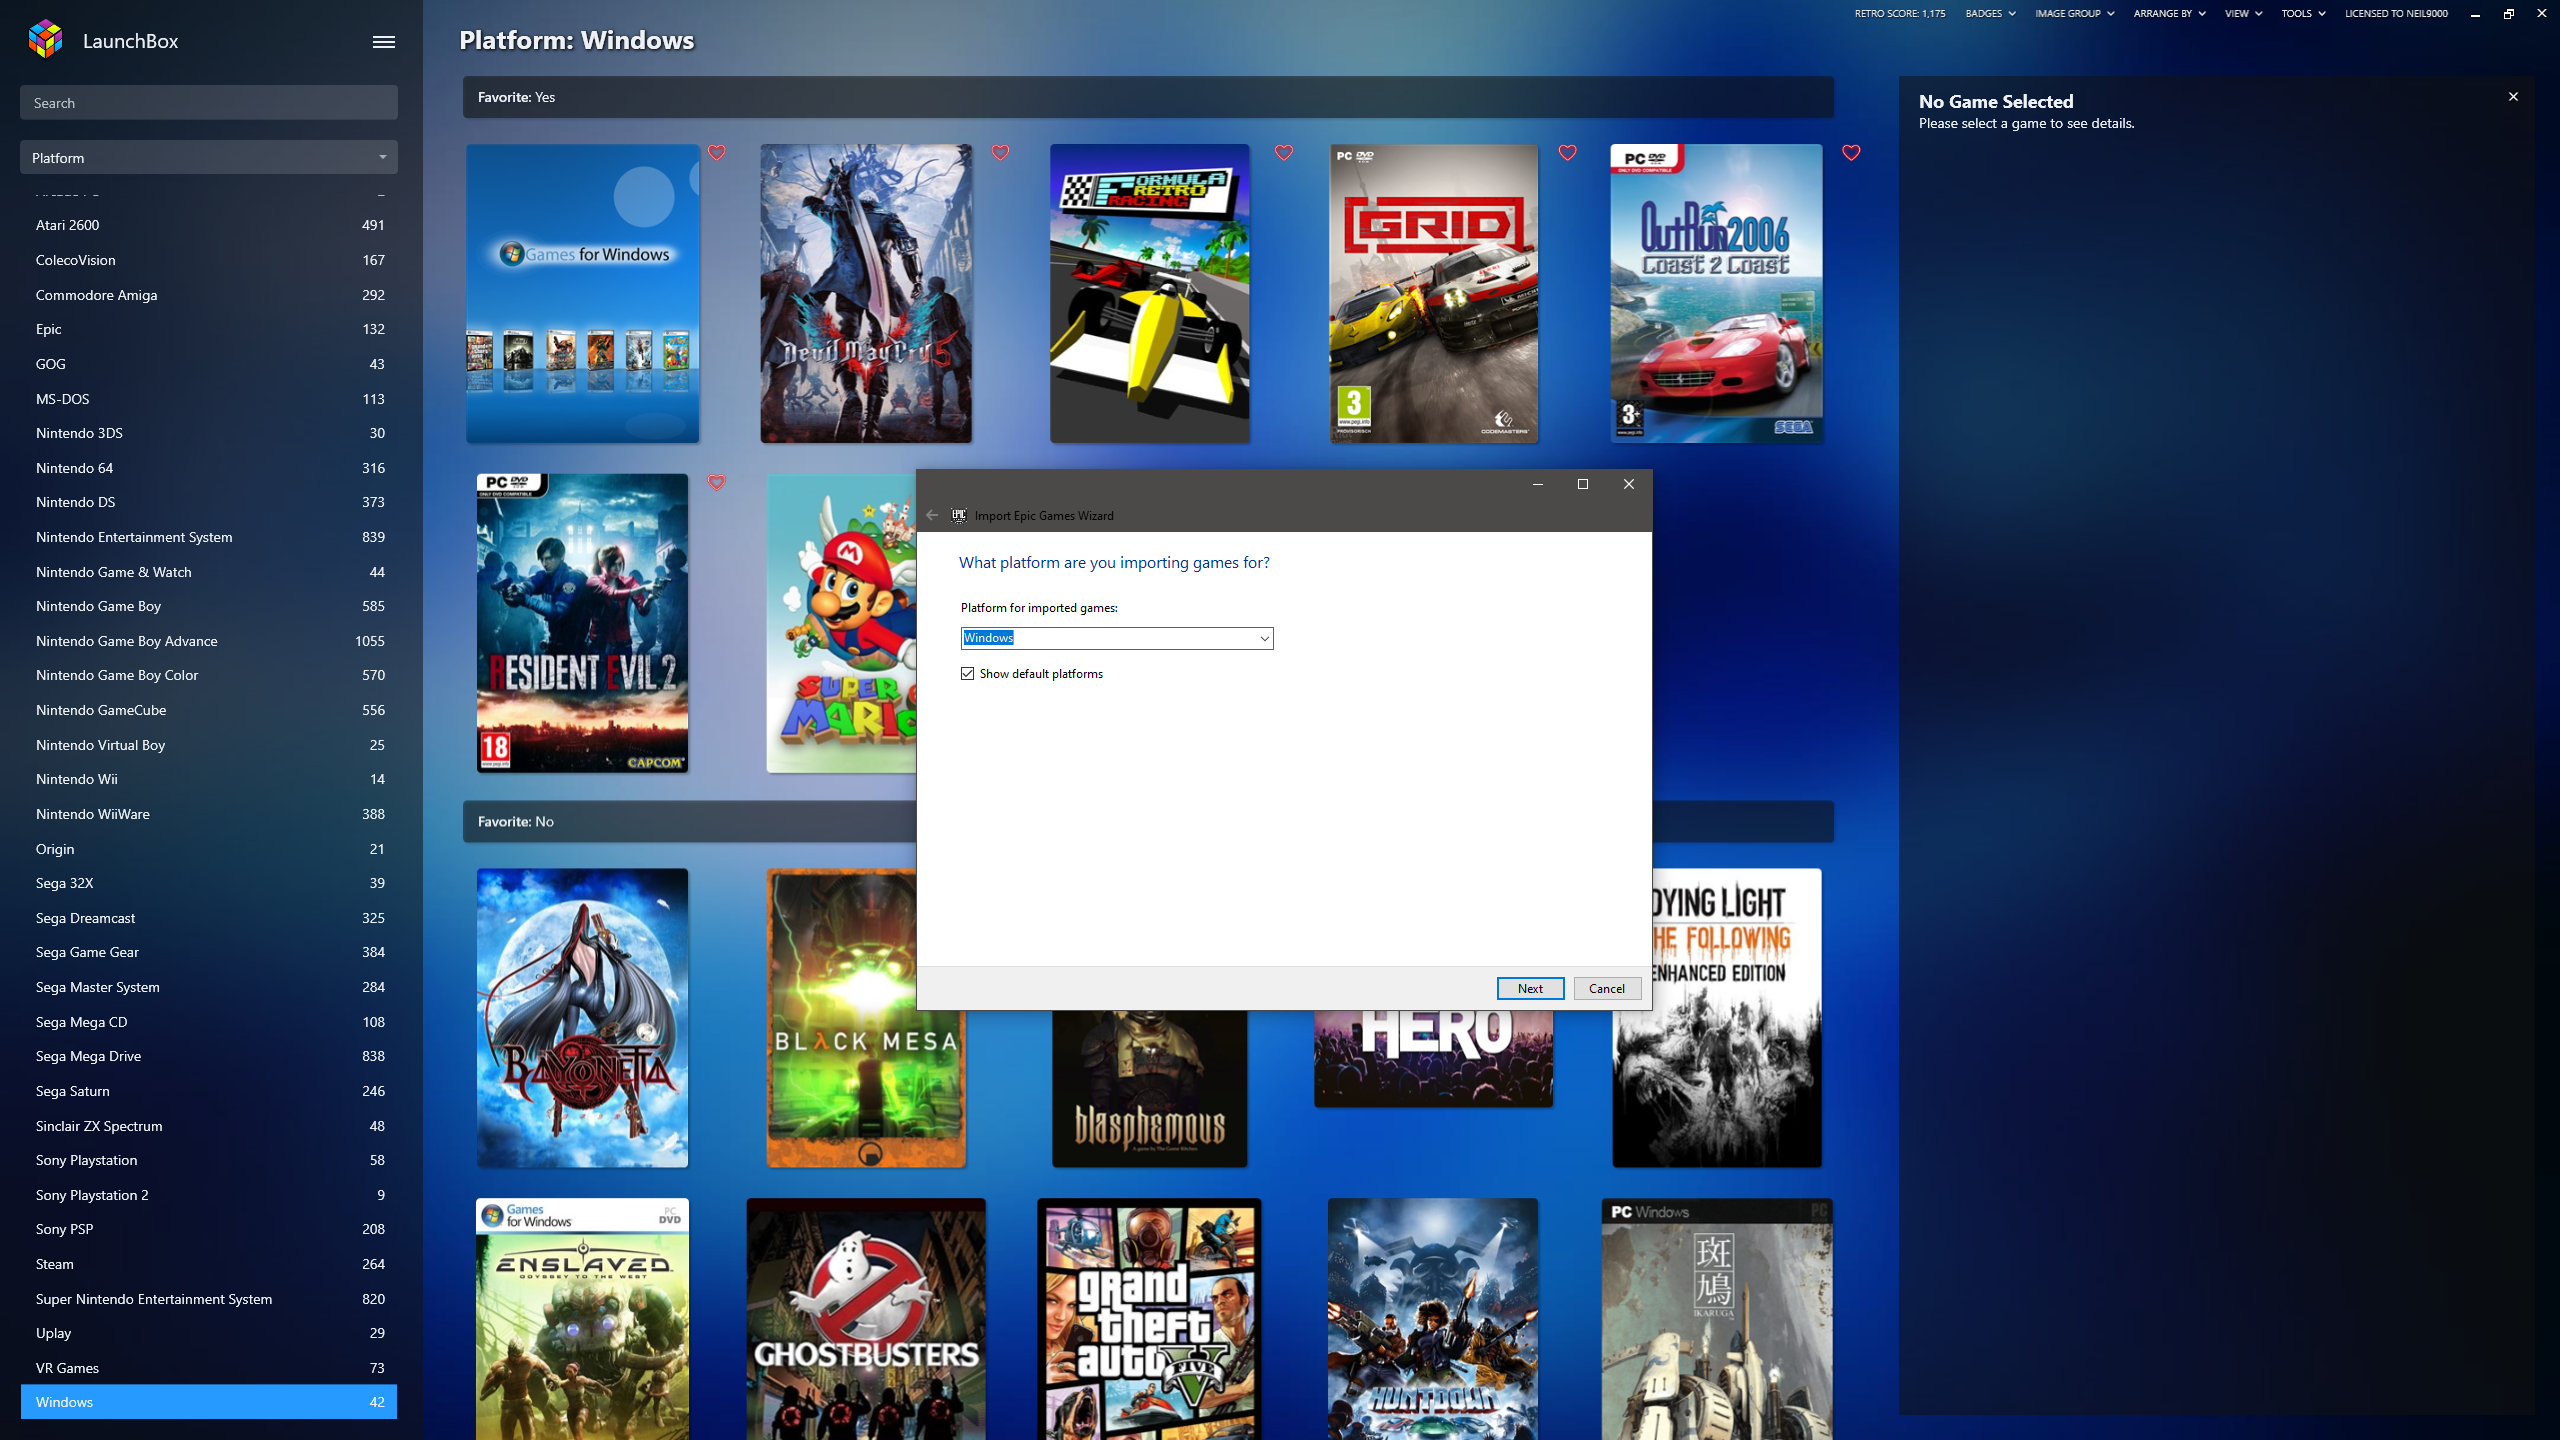Toggle favorite heart on Games for Windows
This screenshot has width=2560, height=1440.
click(x=717, y=153)
